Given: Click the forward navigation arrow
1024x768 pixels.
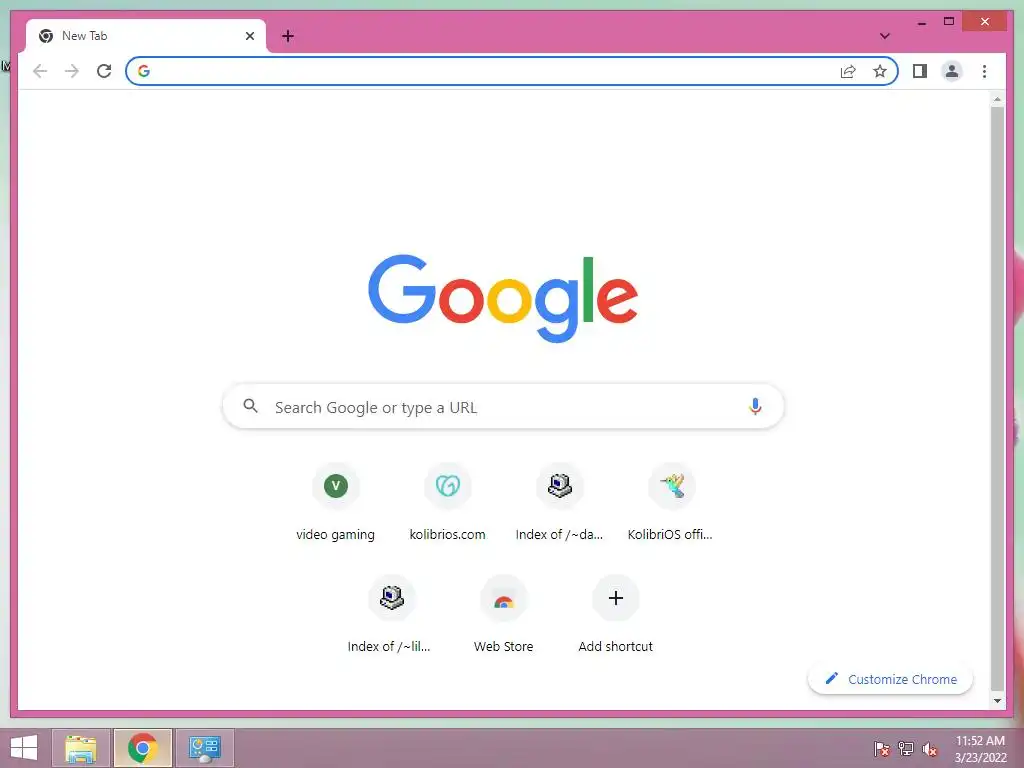Looking at the screenshot, I should (72, 71).
